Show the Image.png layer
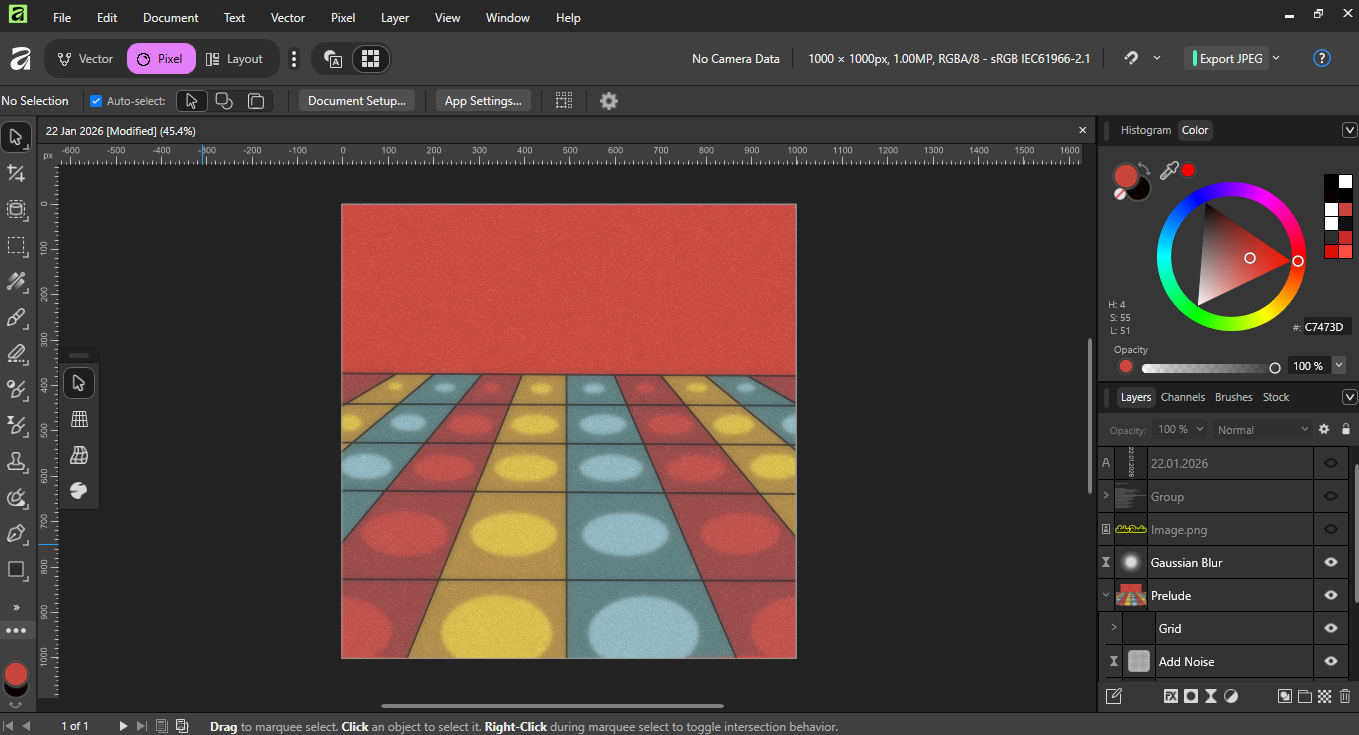 pyautogui.click(x=1331, y=529)
